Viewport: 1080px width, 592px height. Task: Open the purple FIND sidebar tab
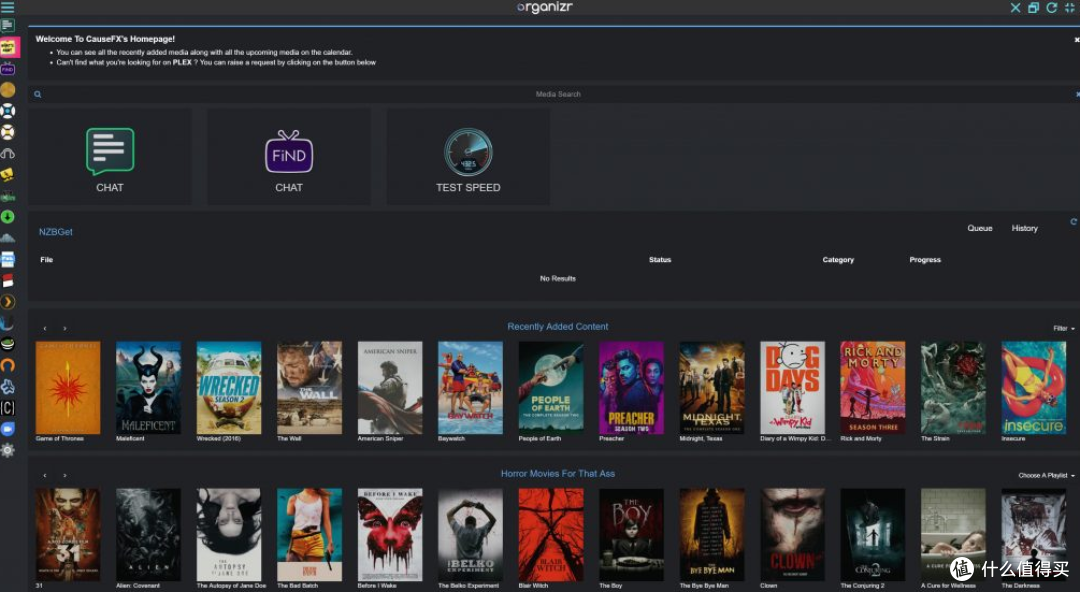coord(8,69)
